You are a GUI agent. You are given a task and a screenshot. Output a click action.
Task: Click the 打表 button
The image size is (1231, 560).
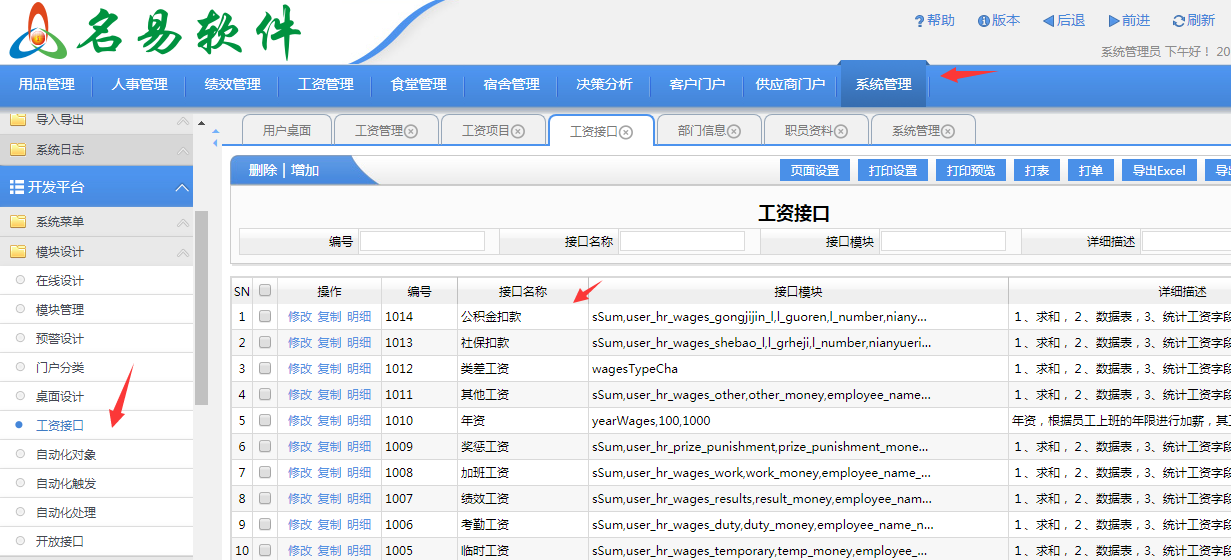1037,170
